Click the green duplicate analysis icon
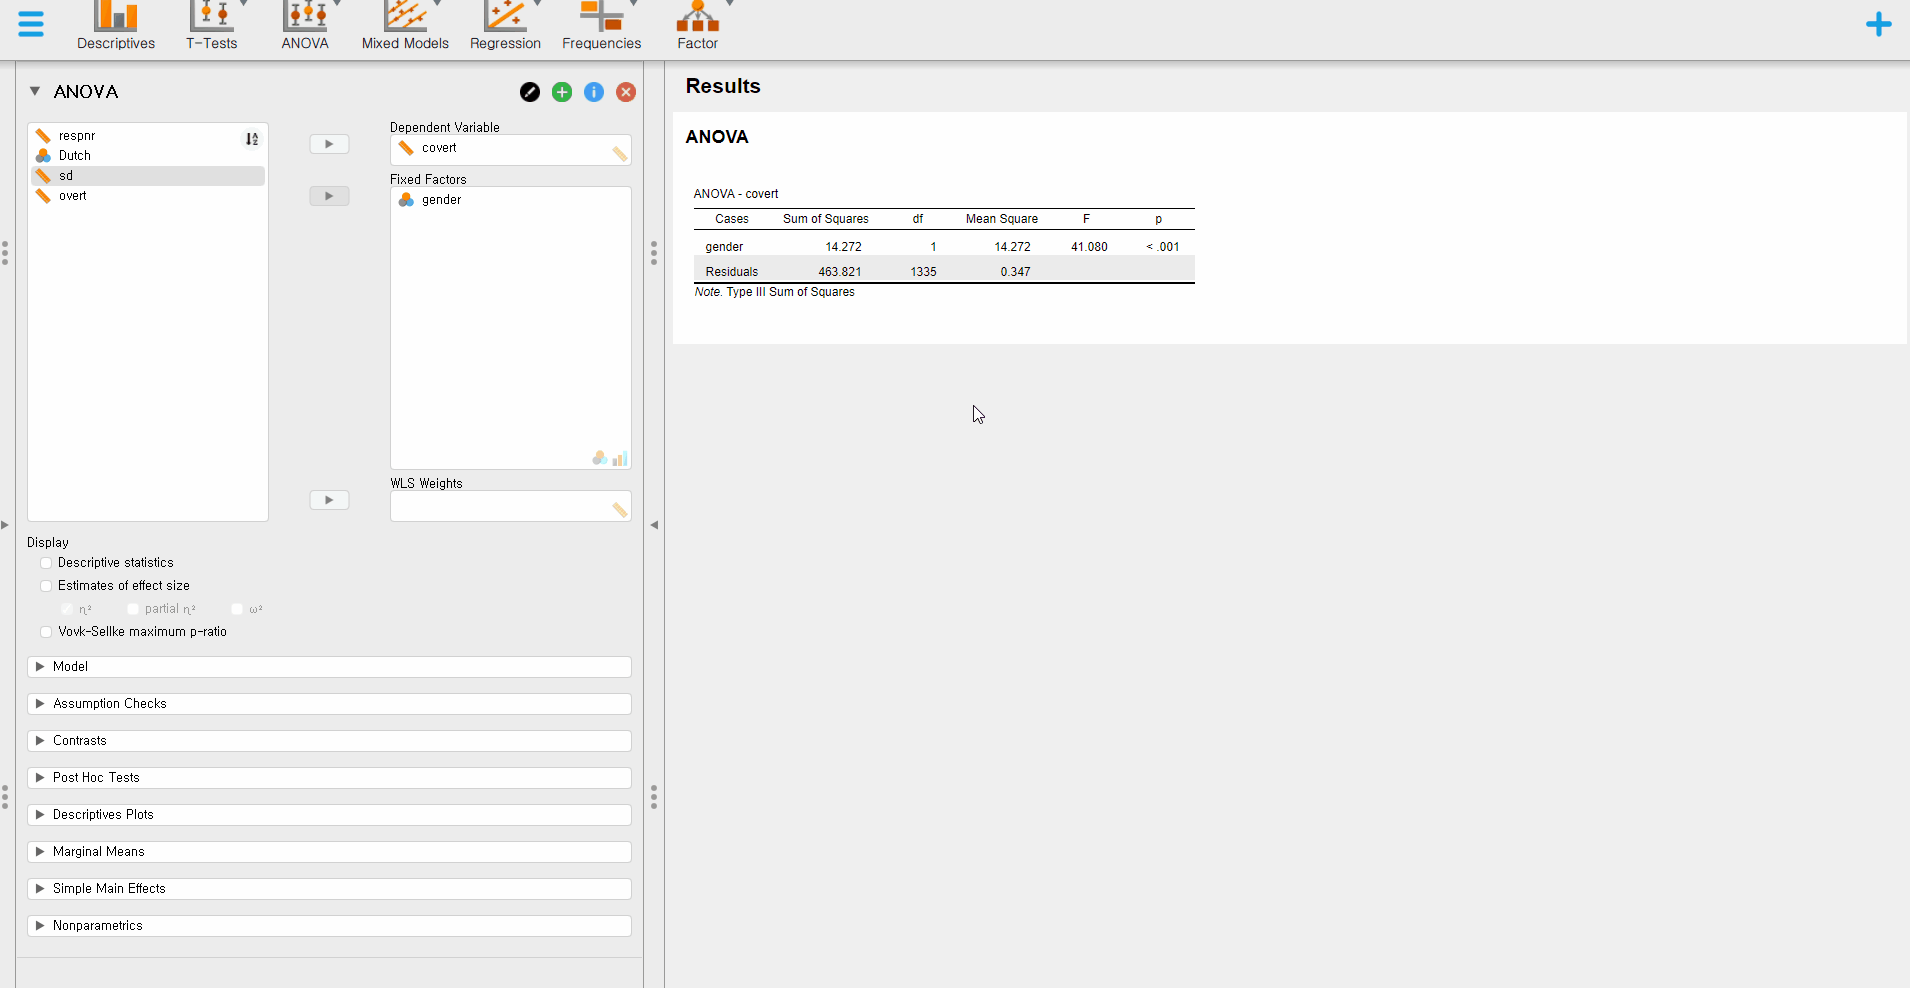The width and height of the screenshot is (1910, 988). click(562, 92)
